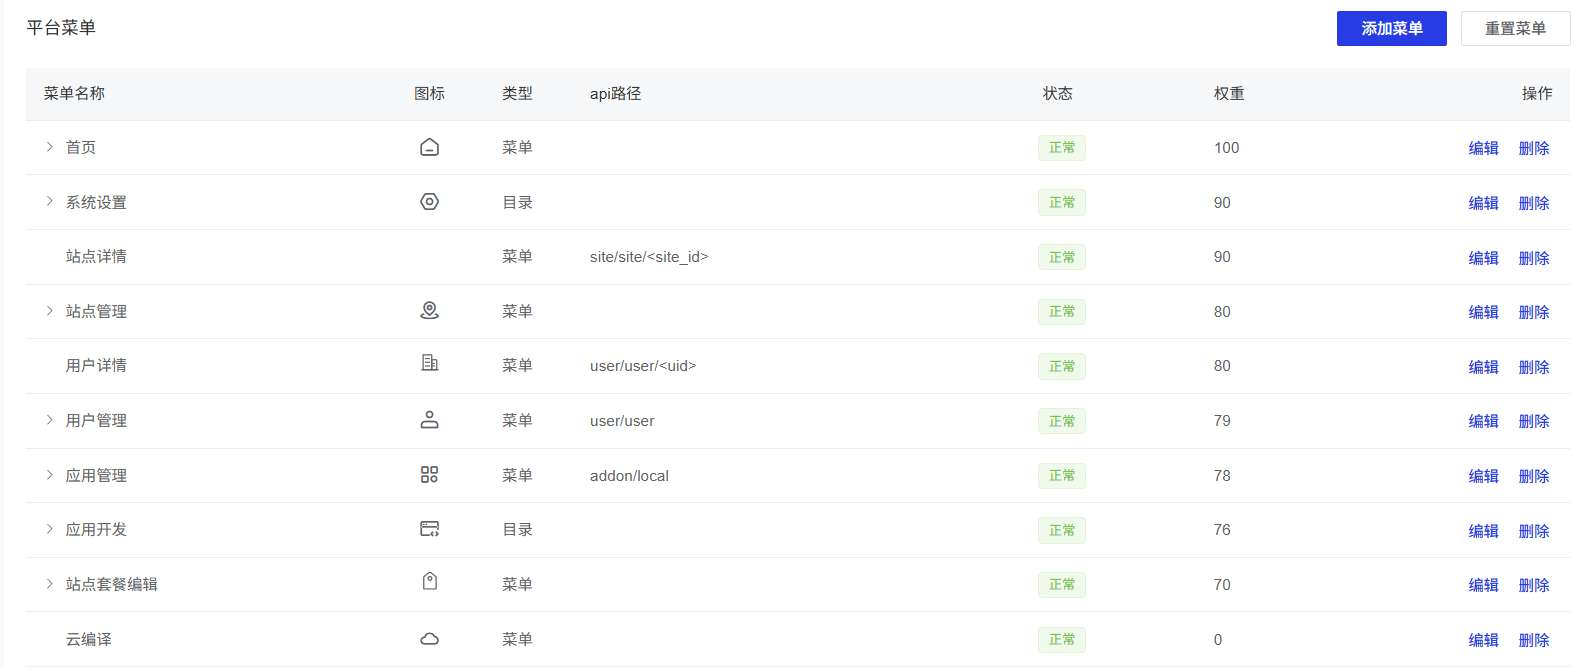1587x668 pixels.
Task: Delete the 云编译 menu entry
Action: tap(1534, 640)
